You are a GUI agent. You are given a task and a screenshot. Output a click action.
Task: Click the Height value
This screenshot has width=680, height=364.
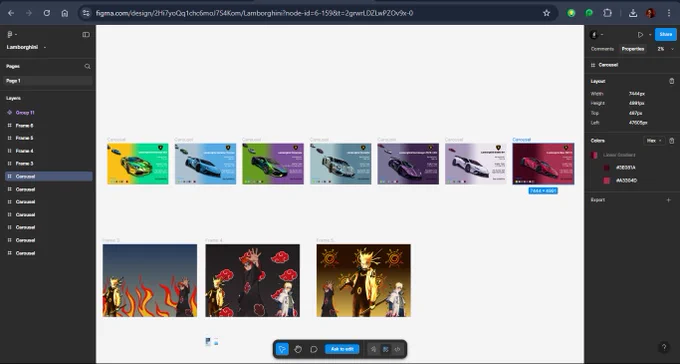coord(637,103)
